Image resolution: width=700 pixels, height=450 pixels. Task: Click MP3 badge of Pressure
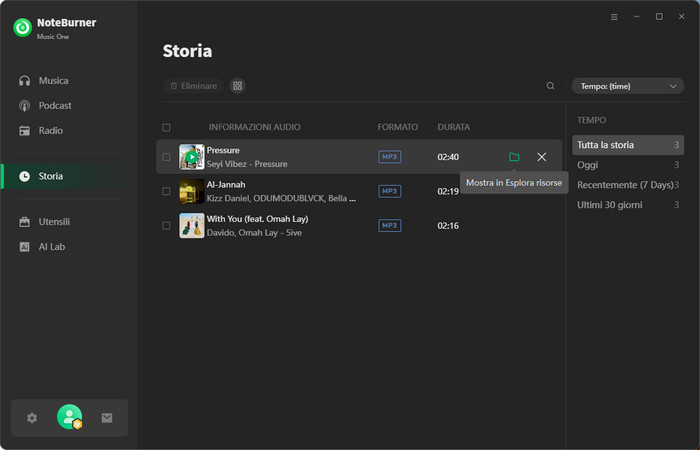[x=390, y=157]
